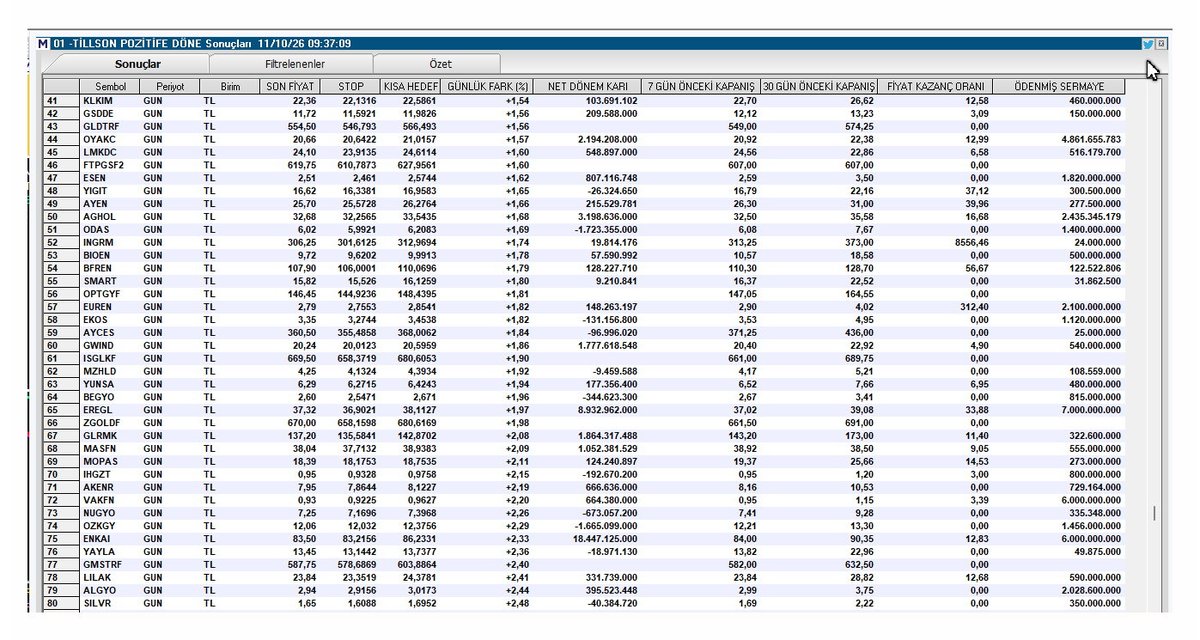Click the 30 GÜN ÖNCEKİ KAPANIŞ header
The height and width of the screenshot is (640, 1200).
tap(820, 87)
